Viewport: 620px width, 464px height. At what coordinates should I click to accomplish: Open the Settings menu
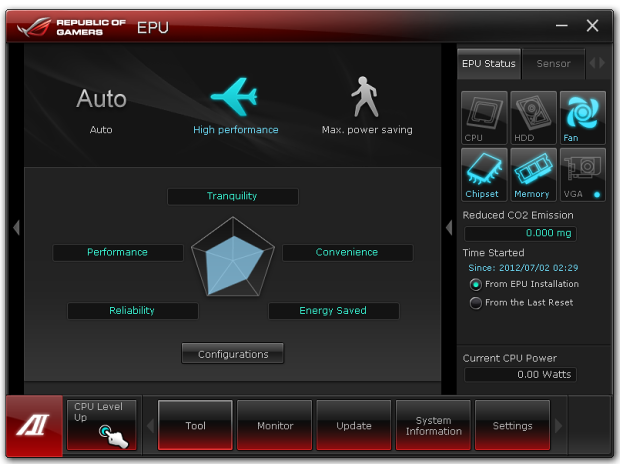point(512,425)
